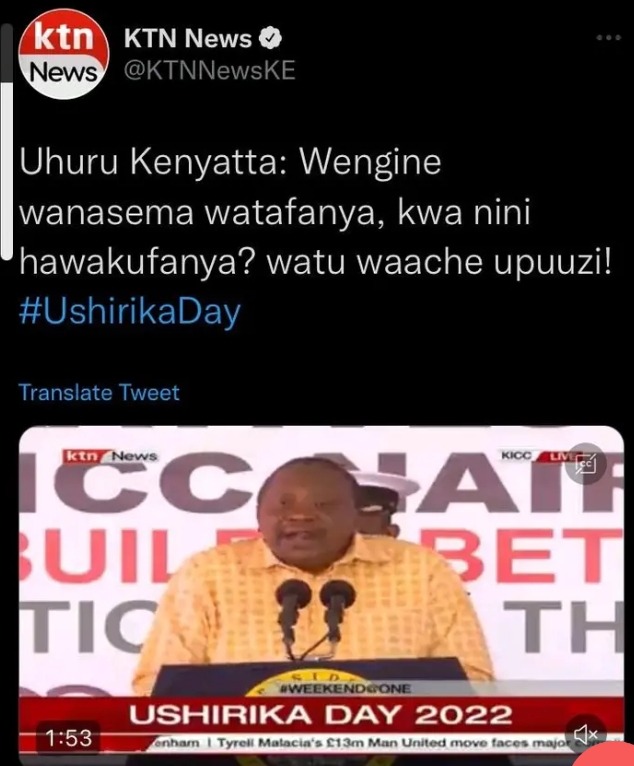Click the verified badge beside KTN News
Image resolution: width=634 pixels, height=766 pixels.
tap(270, 38)
